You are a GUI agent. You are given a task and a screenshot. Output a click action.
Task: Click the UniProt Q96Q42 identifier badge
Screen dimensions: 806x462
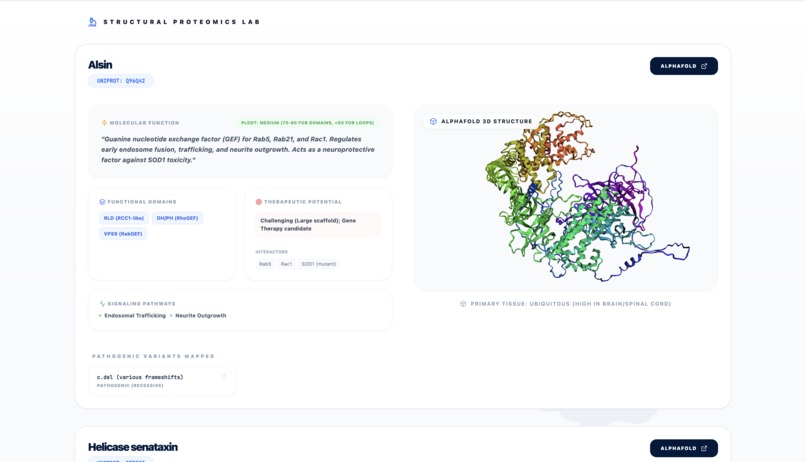121,81
